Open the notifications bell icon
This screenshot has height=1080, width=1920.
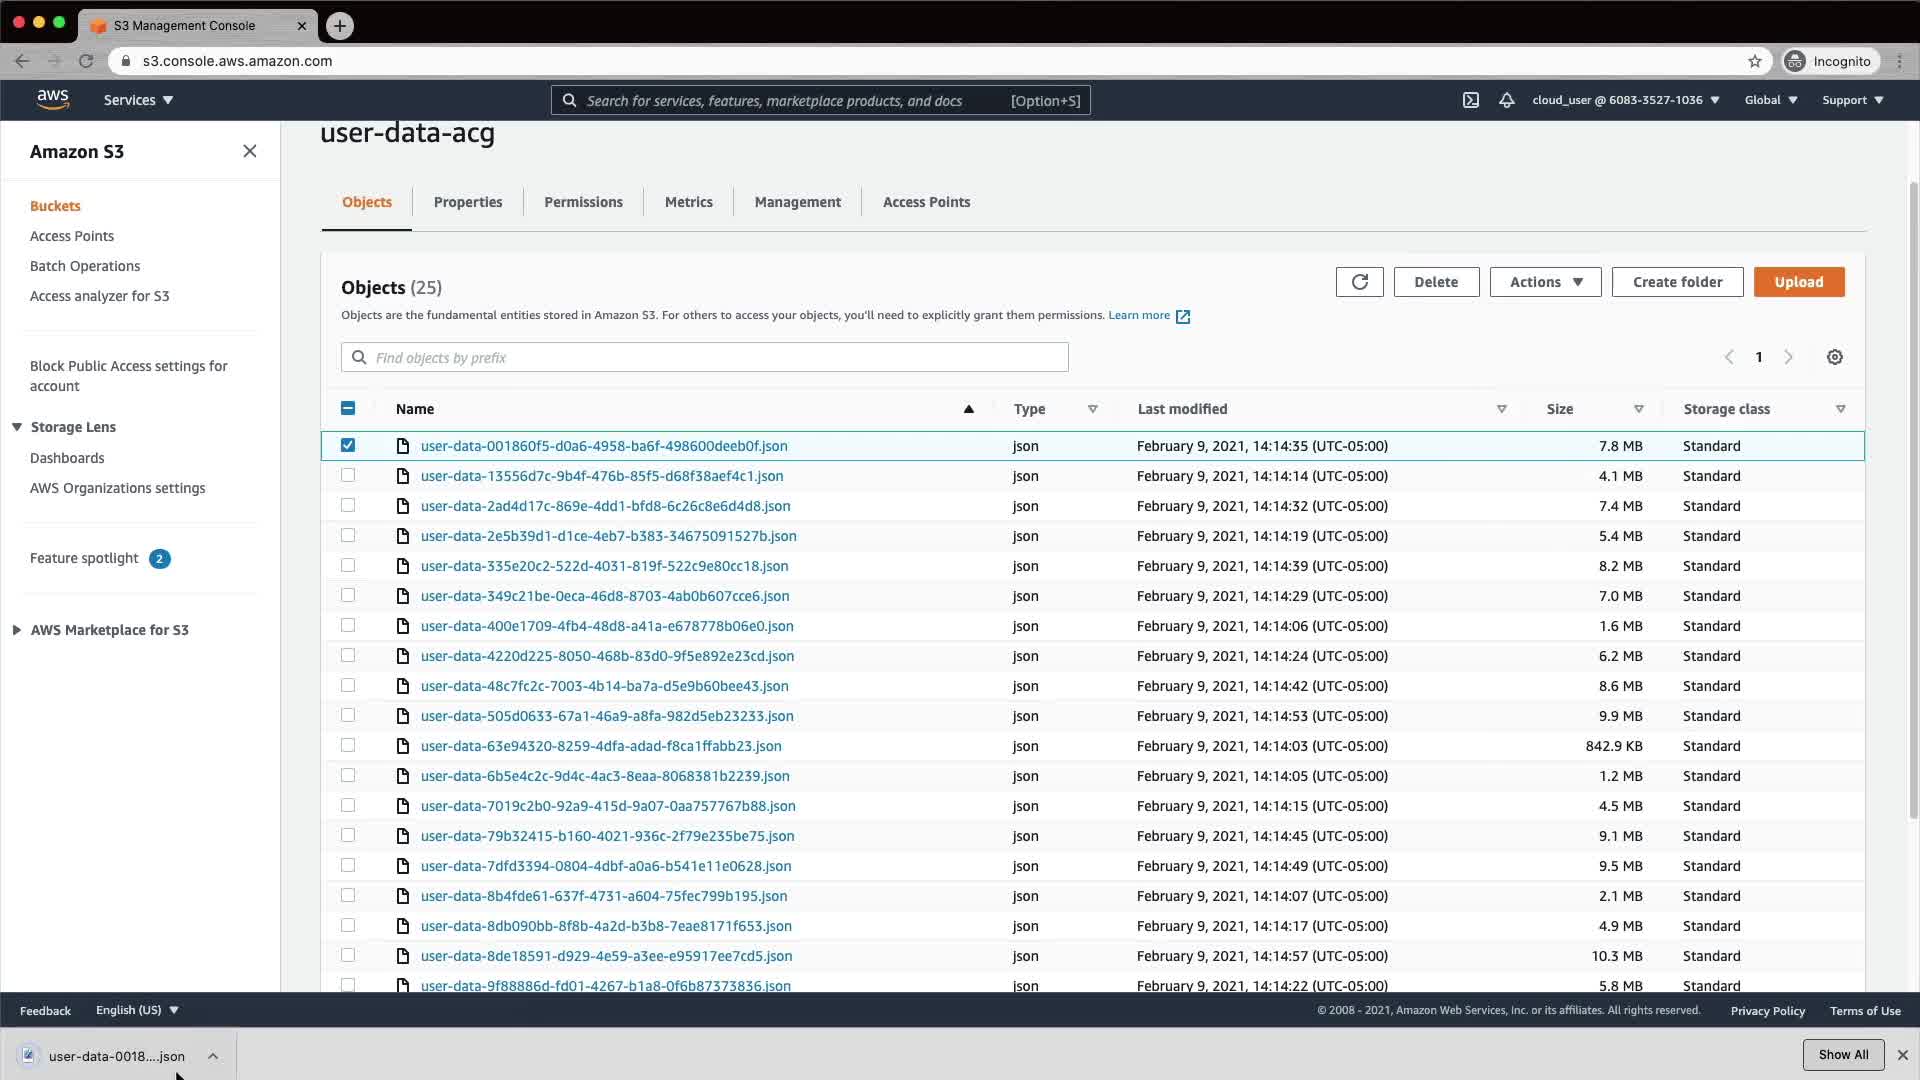(x=1506, y=100)
